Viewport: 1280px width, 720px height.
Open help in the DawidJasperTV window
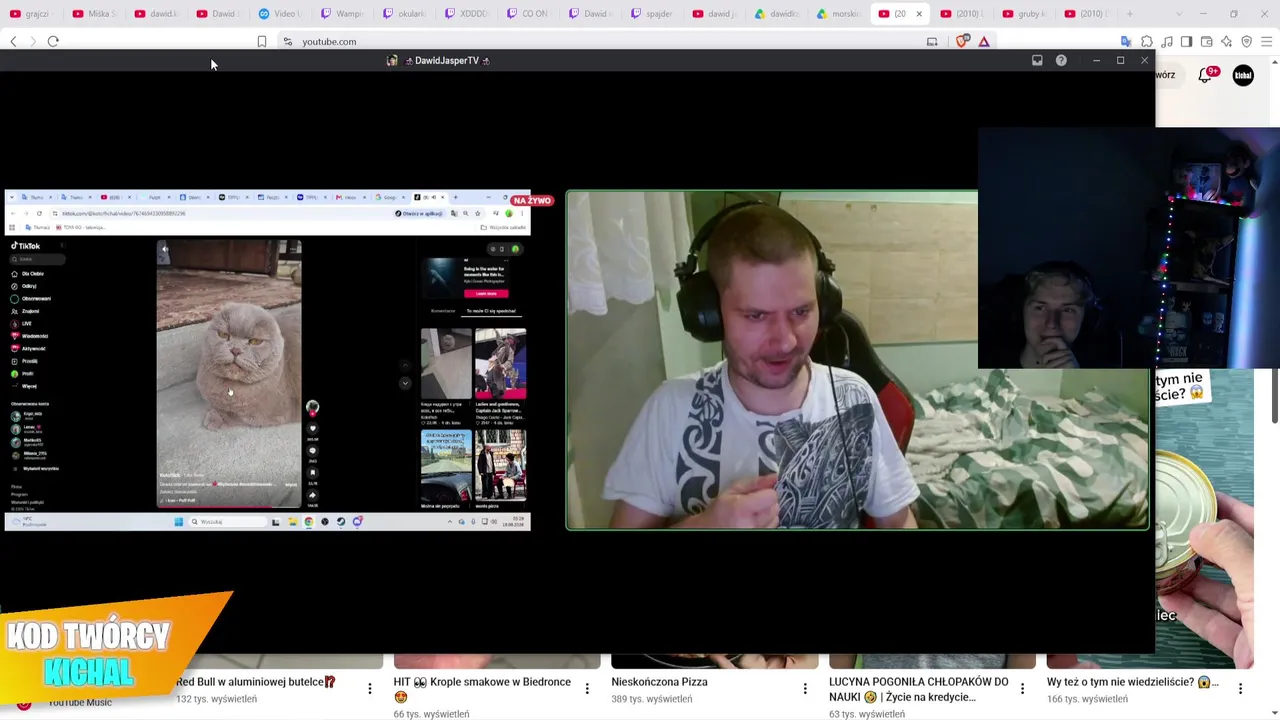[1061, 60]
